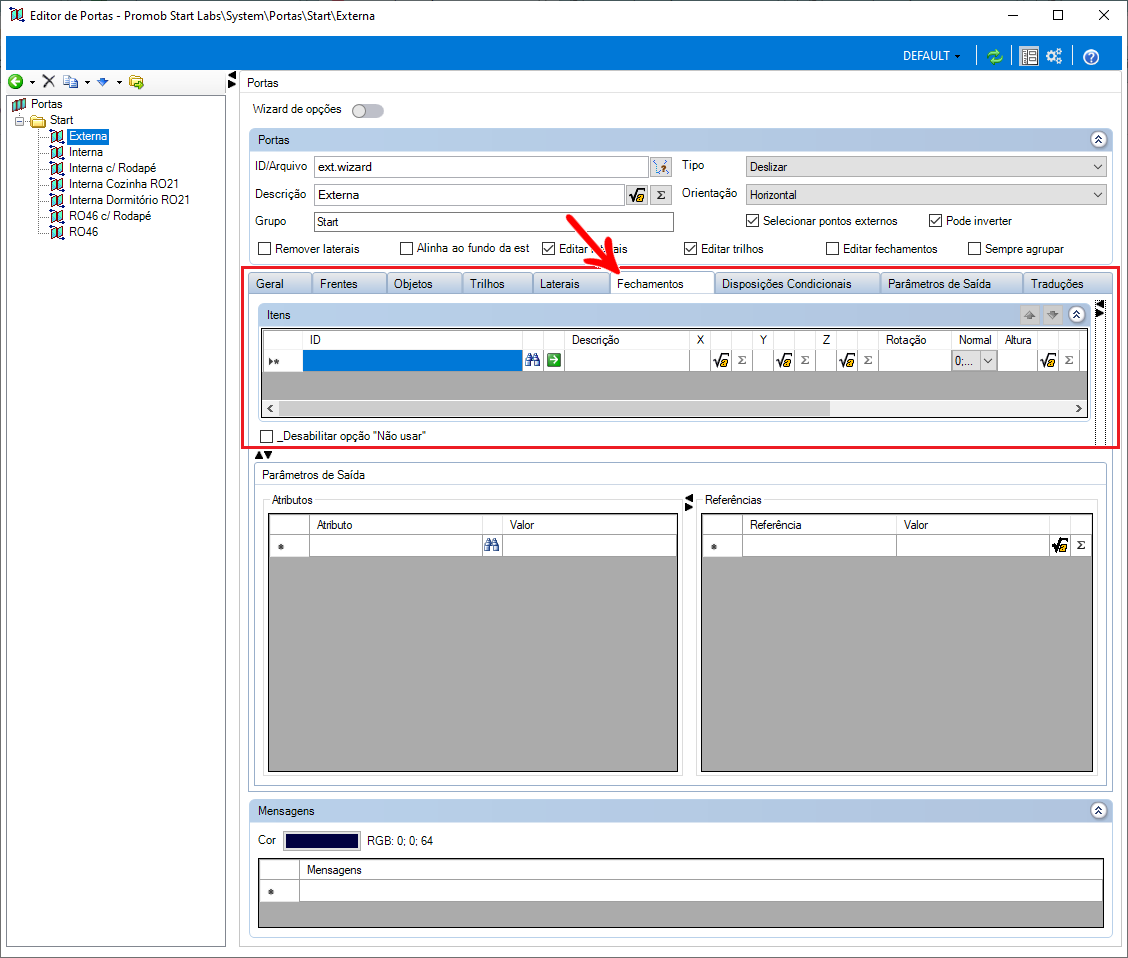Click binoculars search icon in Itens row
Viewport: 1128px width, 958px height.
(532, 360)
